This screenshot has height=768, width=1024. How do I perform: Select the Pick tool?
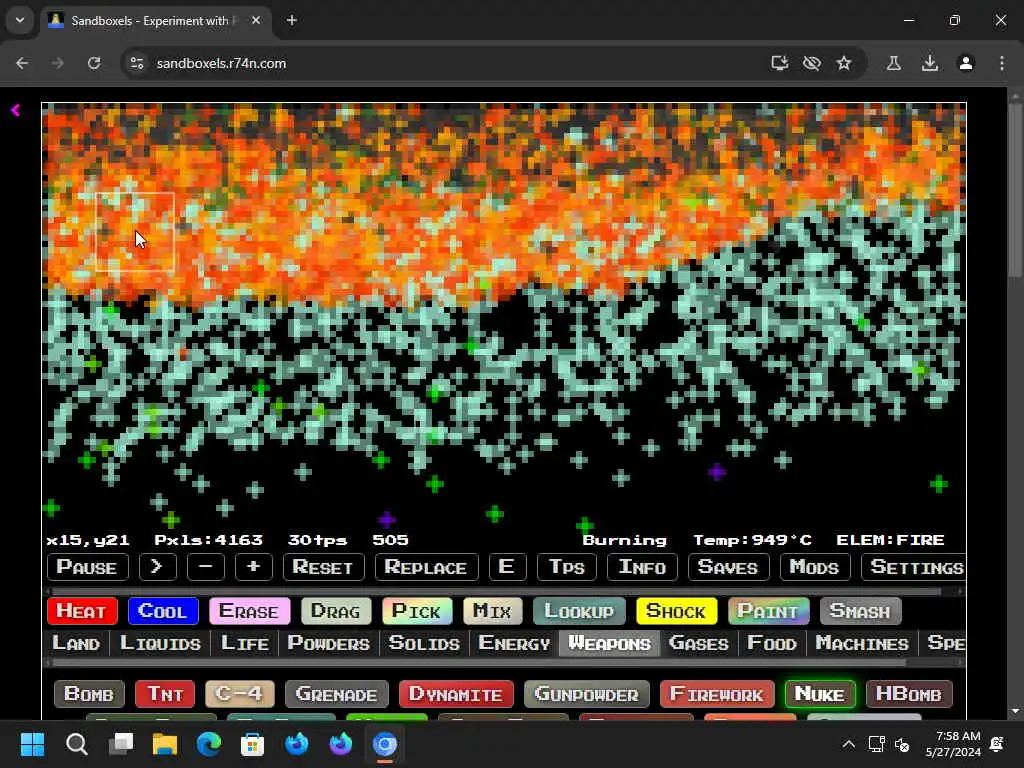coord(417,611)
